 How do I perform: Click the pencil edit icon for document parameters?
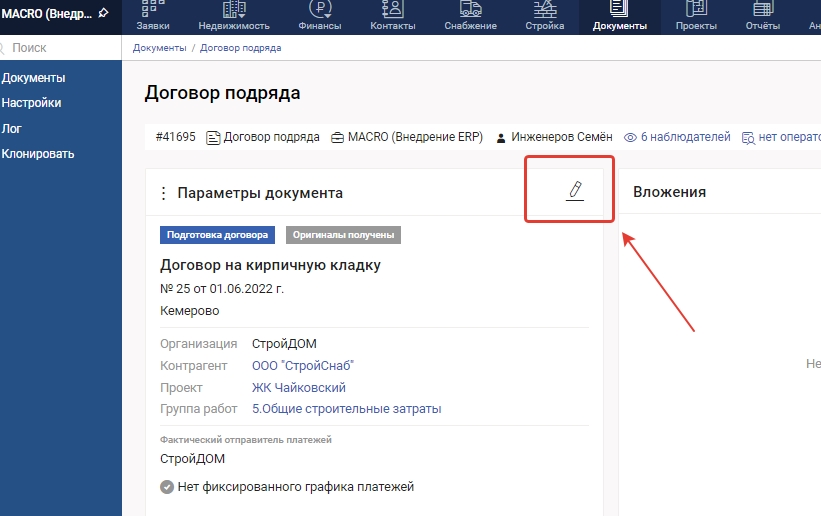574,191
